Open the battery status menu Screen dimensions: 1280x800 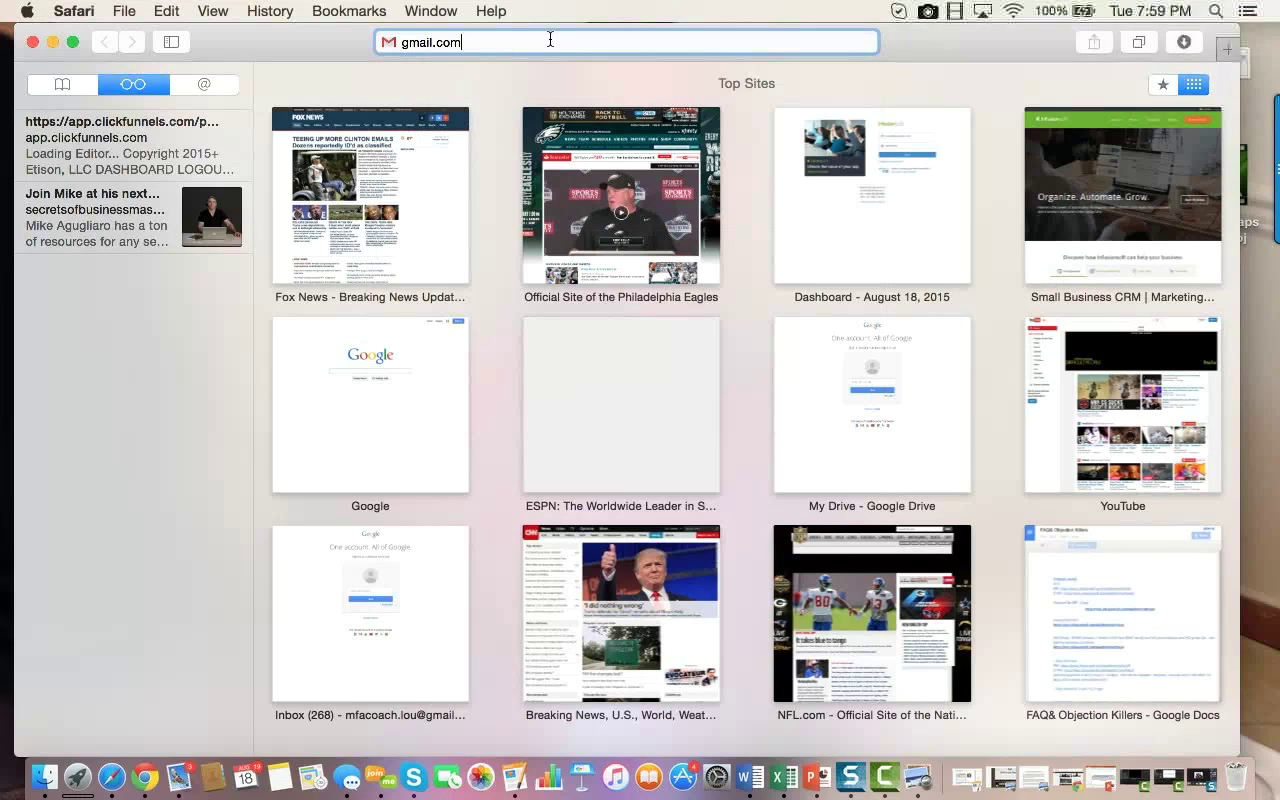pyautogui.click(x=1084, y=11)
